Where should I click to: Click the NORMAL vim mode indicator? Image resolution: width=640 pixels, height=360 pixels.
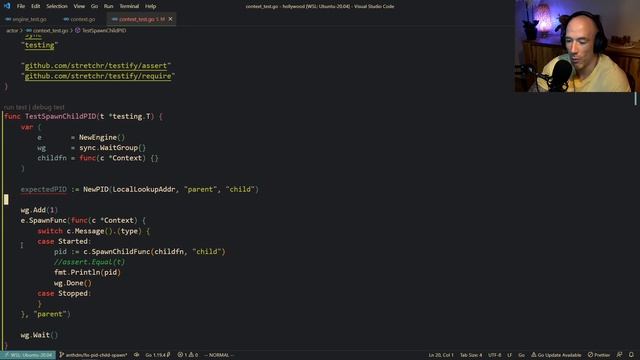coord(219,355)
